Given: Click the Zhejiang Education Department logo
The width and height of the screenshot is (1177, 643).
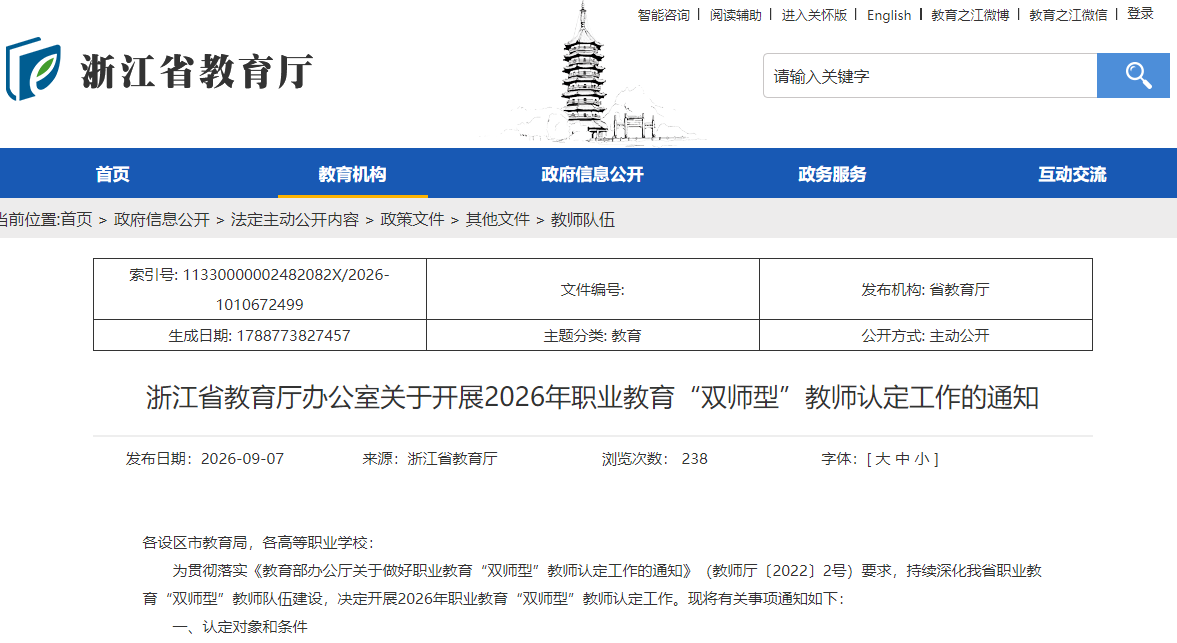Looking at the screenshot, I should click(x=159, y=70).
